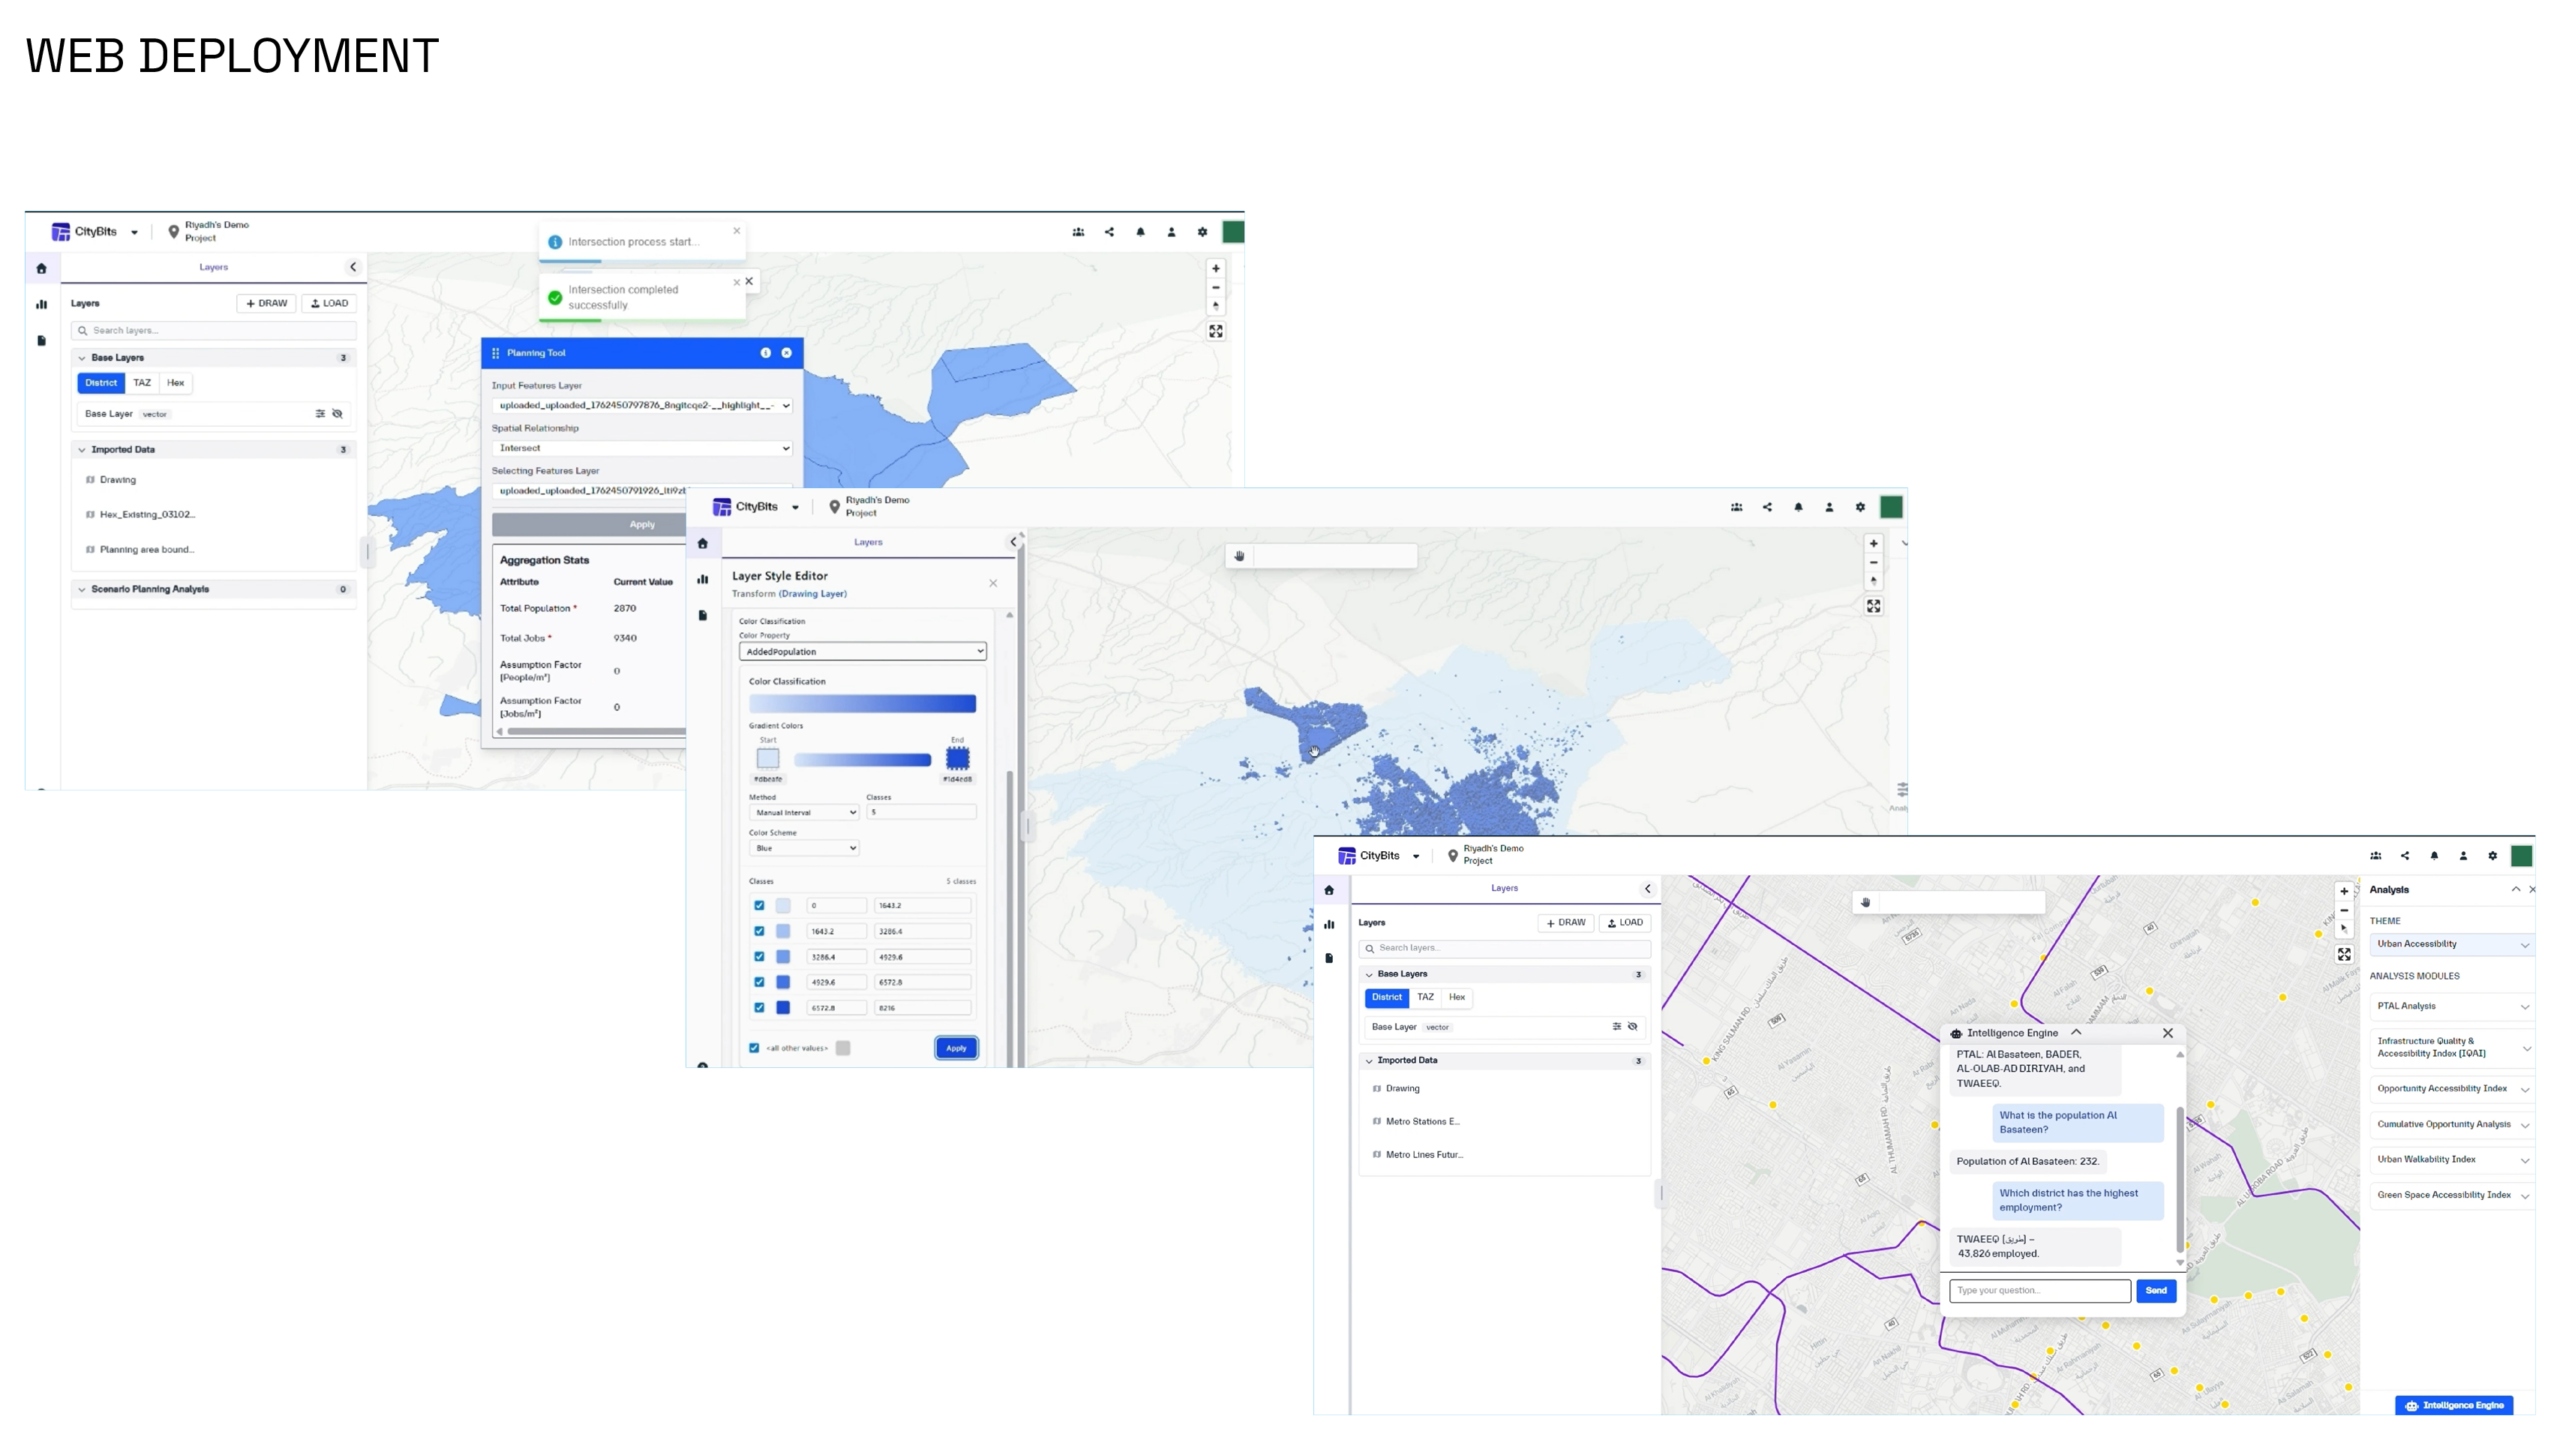Viewport: 2560px width, 1440px height.
Task: Click the bell notifications icon in third window
Action: [x=2434, y=856]
